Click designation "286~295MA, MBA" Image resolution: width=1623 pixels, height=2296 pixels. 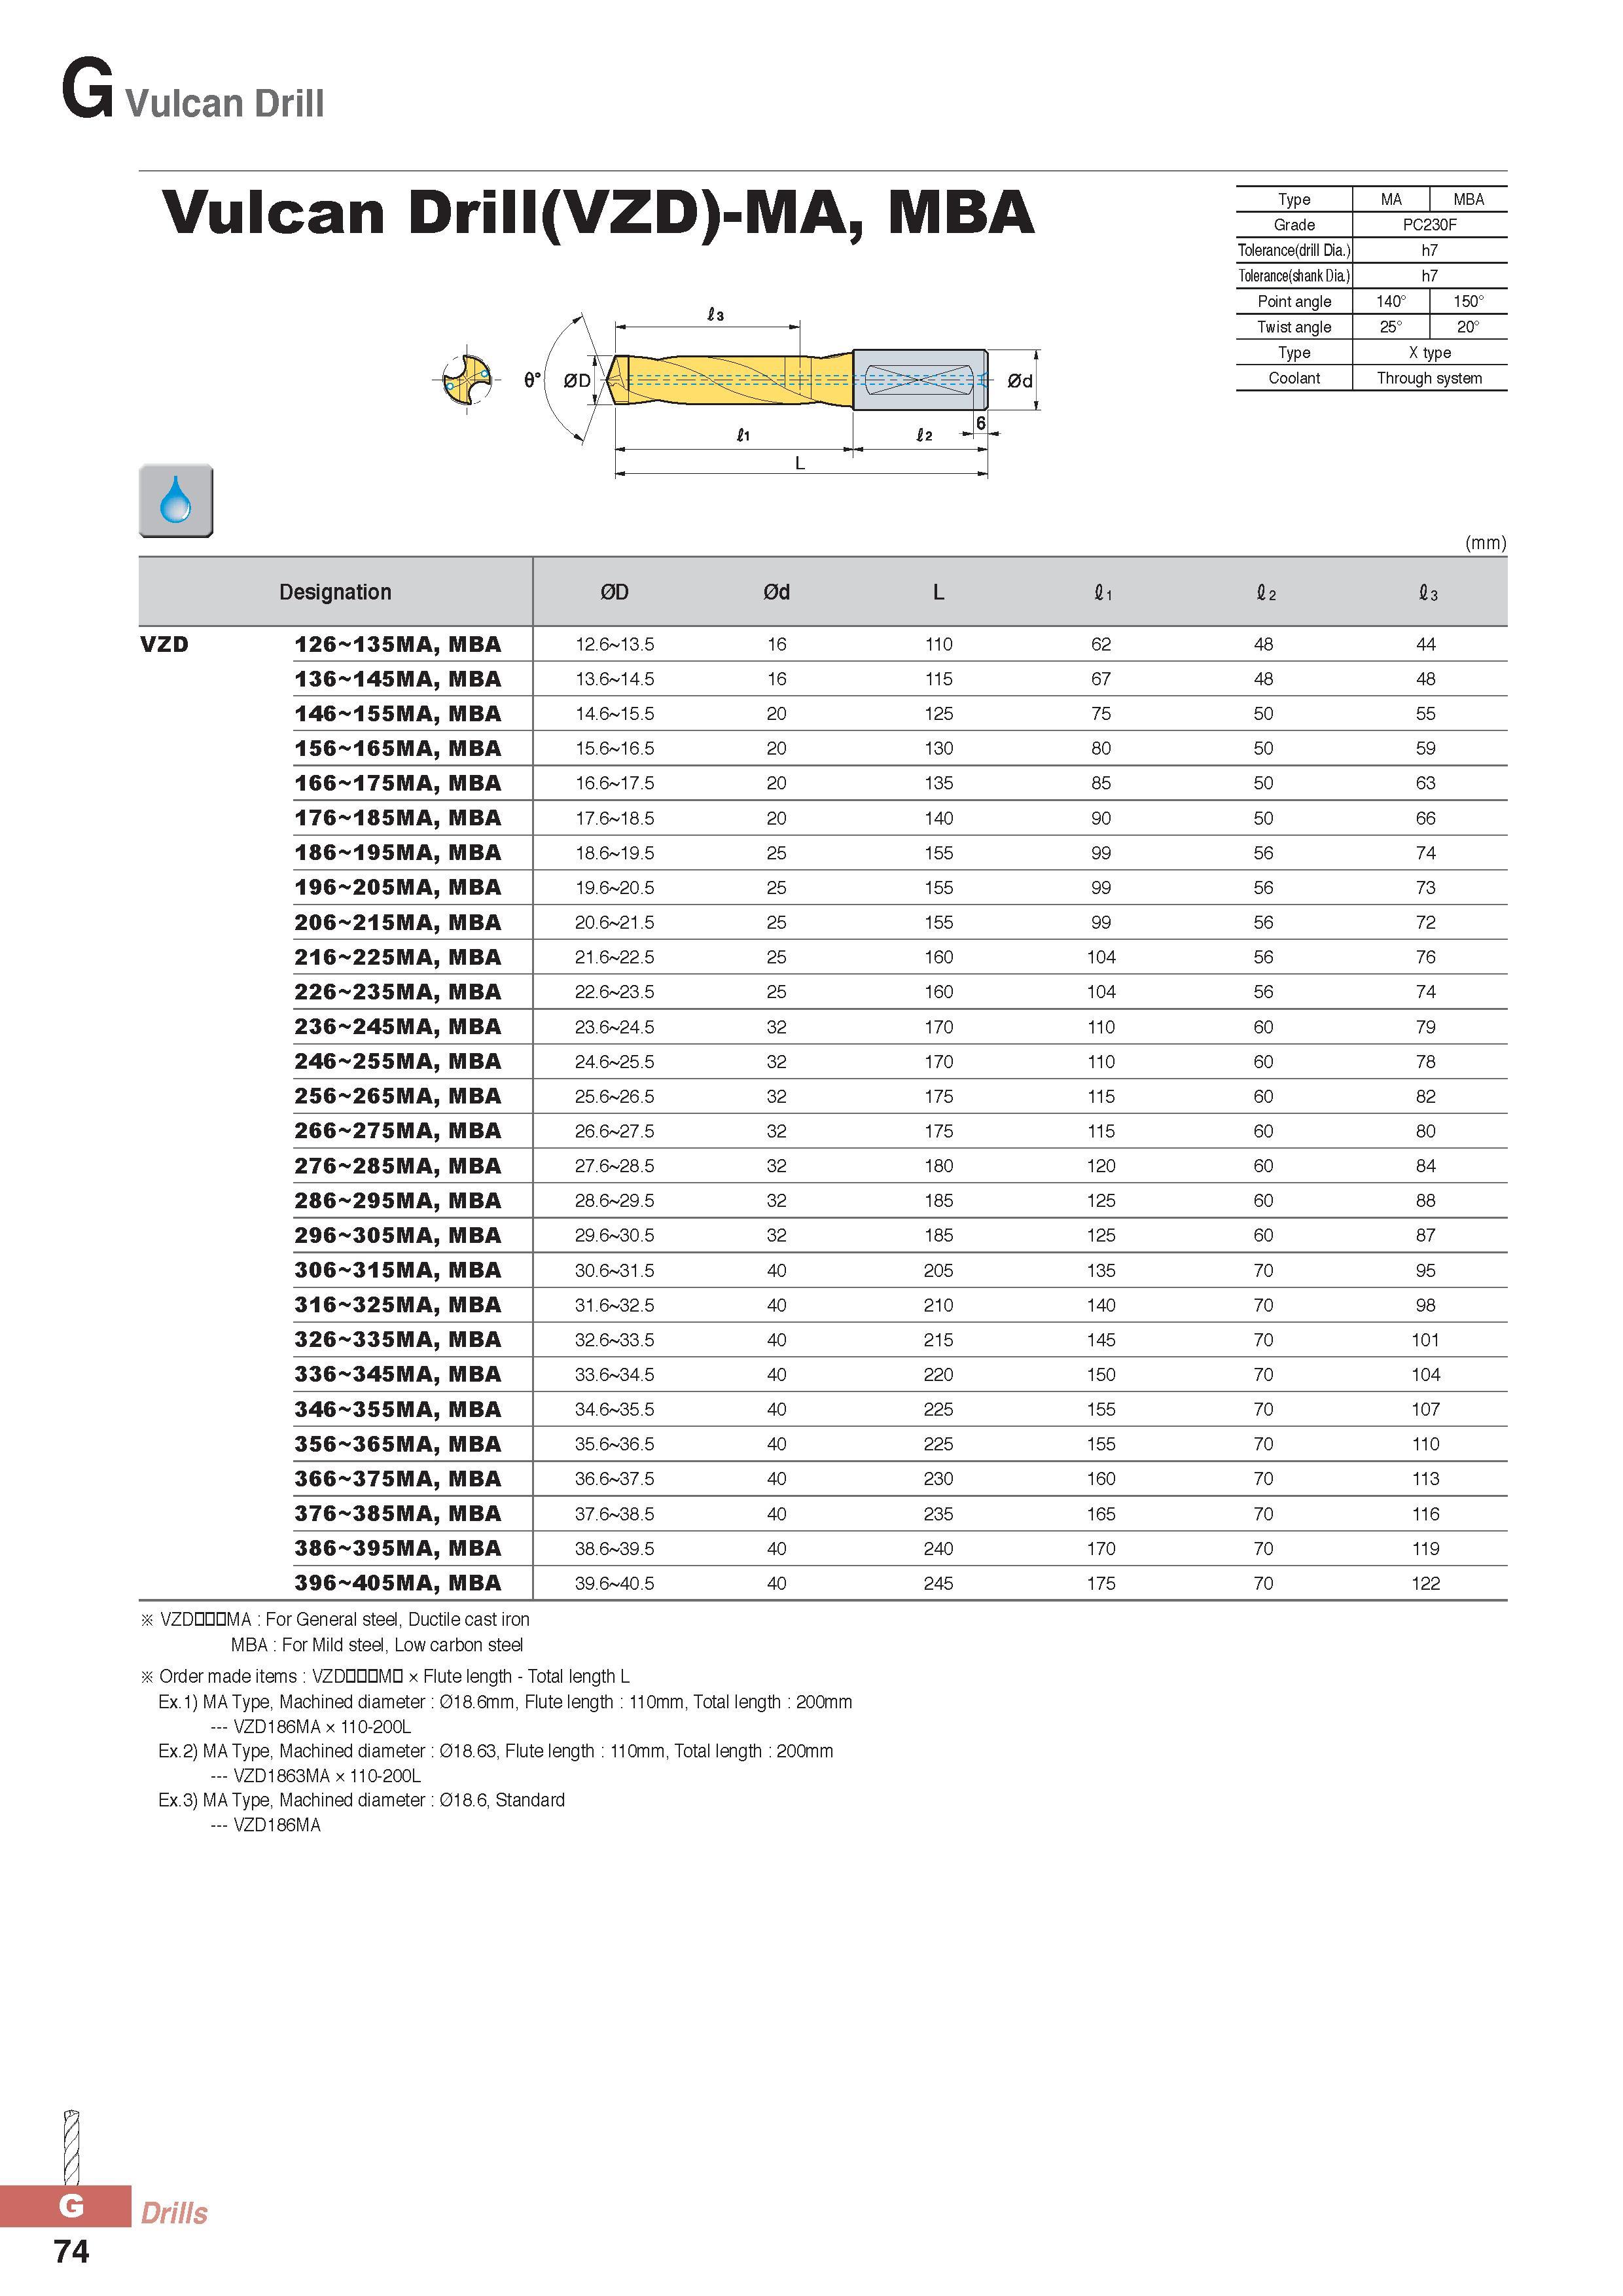(x=398, y=1200)
